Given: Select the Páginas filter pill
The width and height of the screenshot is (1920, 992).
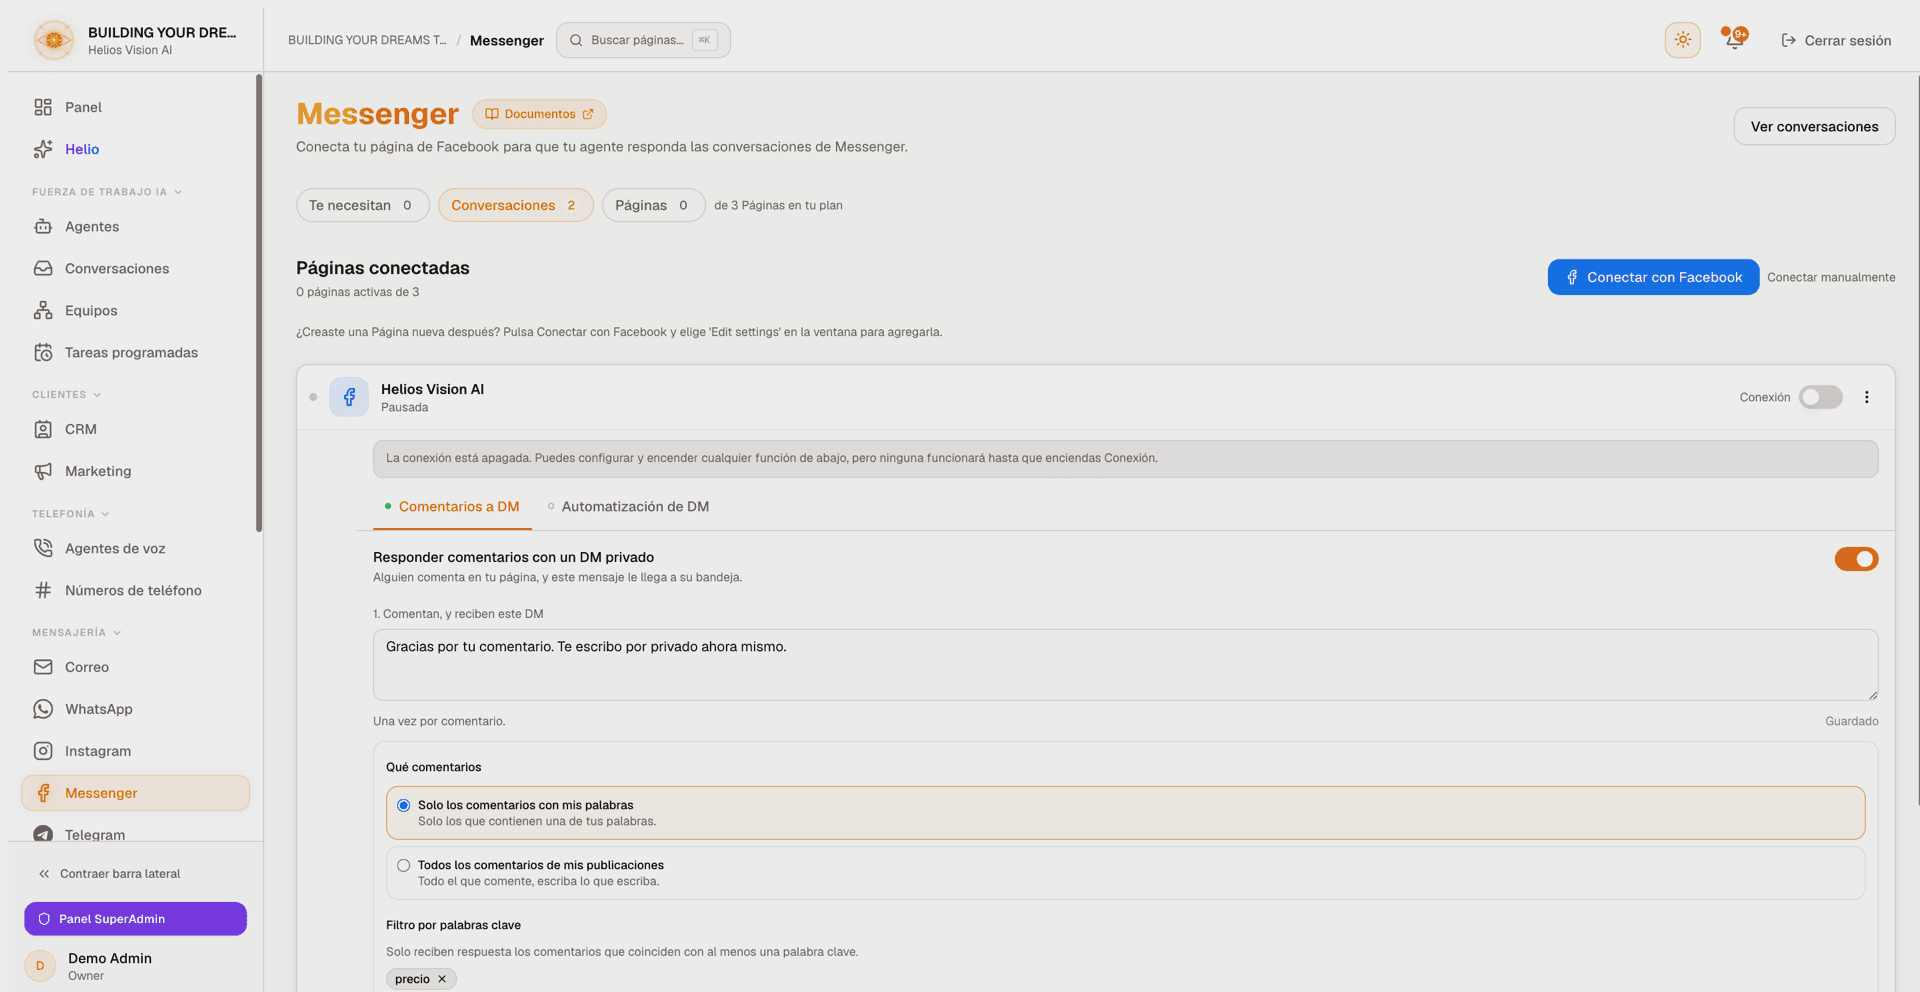Looking at the screenshot, I should coord(653,205).
